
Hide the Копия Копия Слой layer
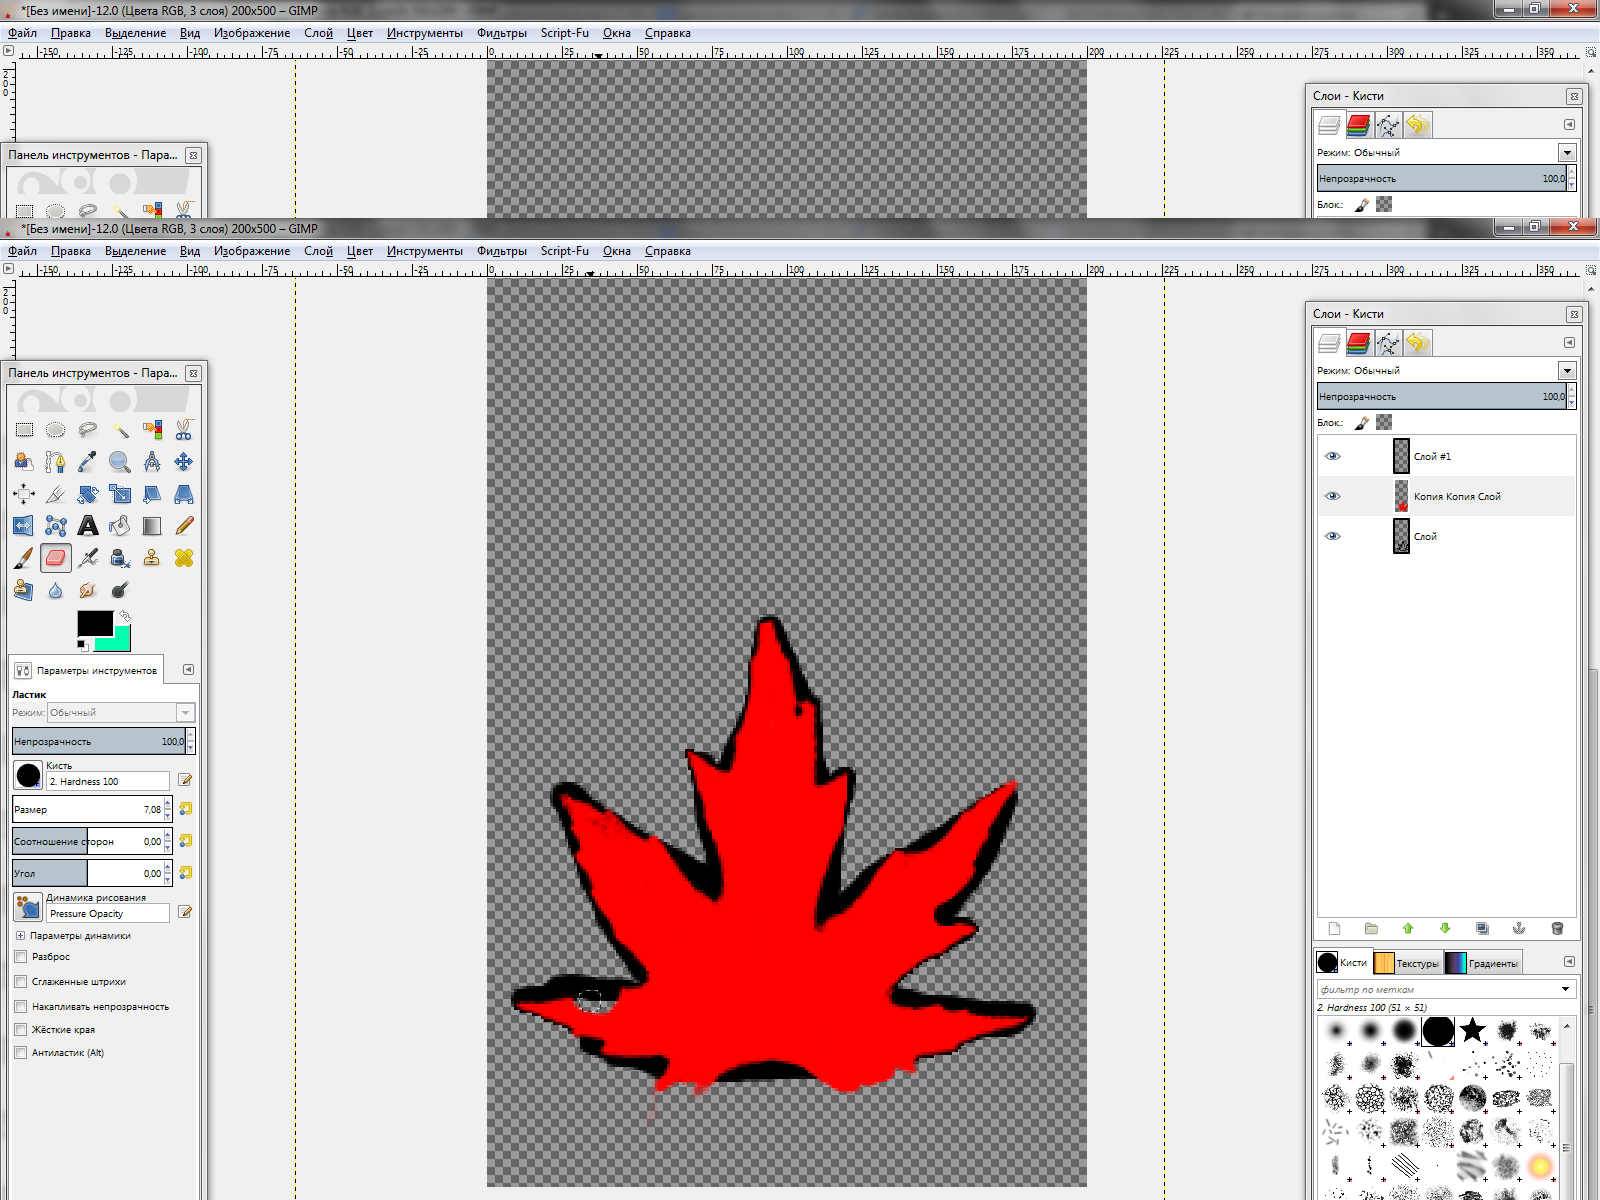pyautogui.click(x=1333, y=496)
